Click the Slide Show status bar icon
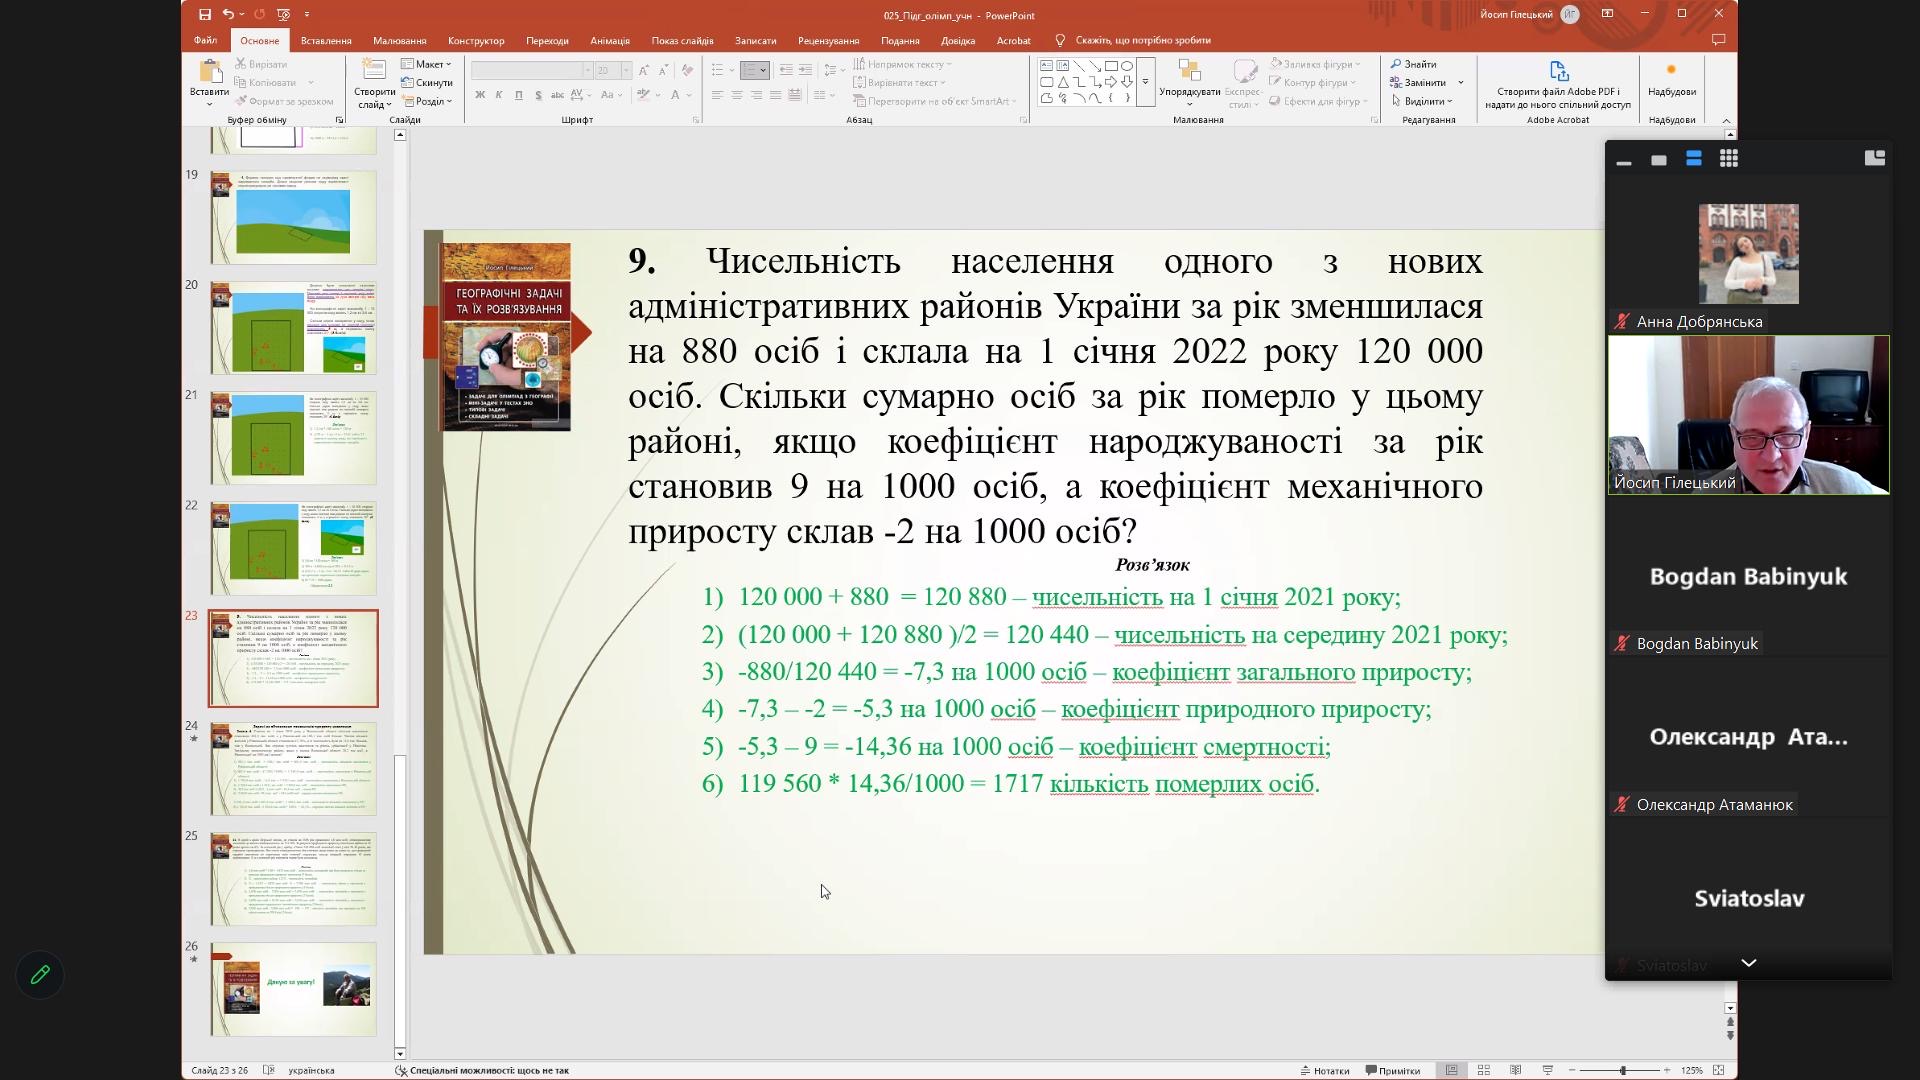Viewport: 1920px width, 1080px height. point(1548,1070)
